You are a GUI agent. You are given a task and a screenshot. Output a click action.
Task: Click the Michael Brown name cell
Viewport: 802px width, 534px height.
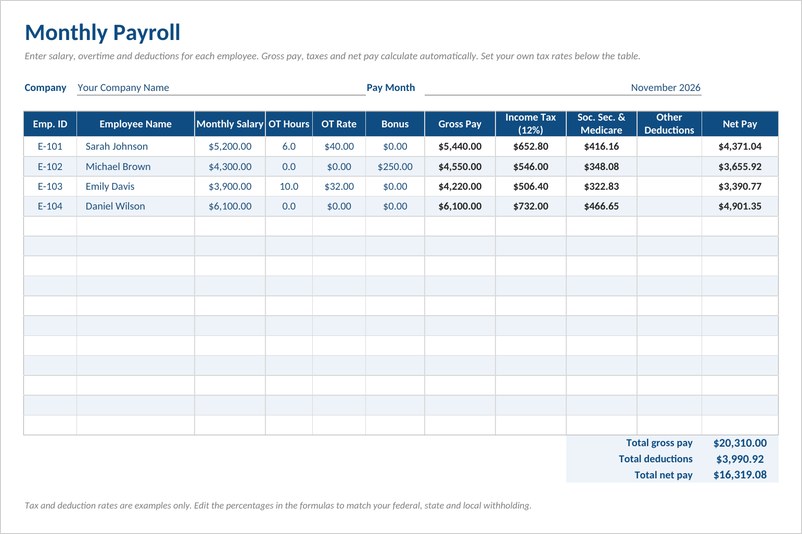[136, 167]
